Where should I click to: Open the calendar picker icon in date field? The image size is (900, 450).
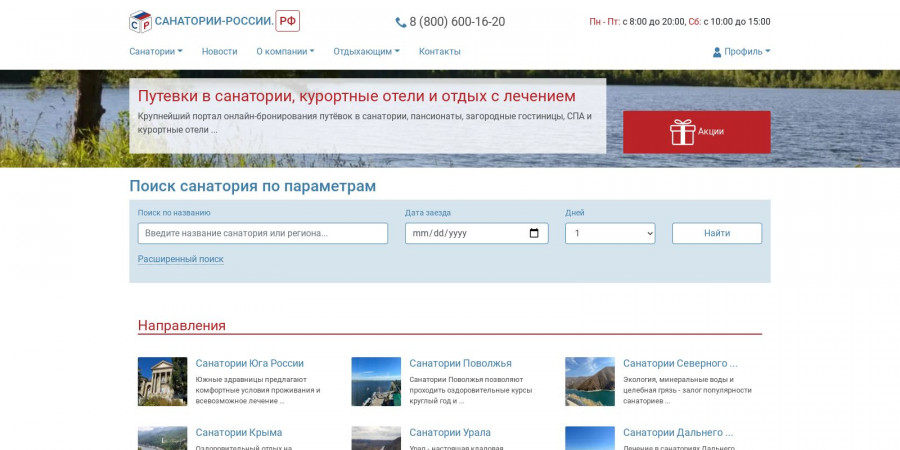(534, 234)
